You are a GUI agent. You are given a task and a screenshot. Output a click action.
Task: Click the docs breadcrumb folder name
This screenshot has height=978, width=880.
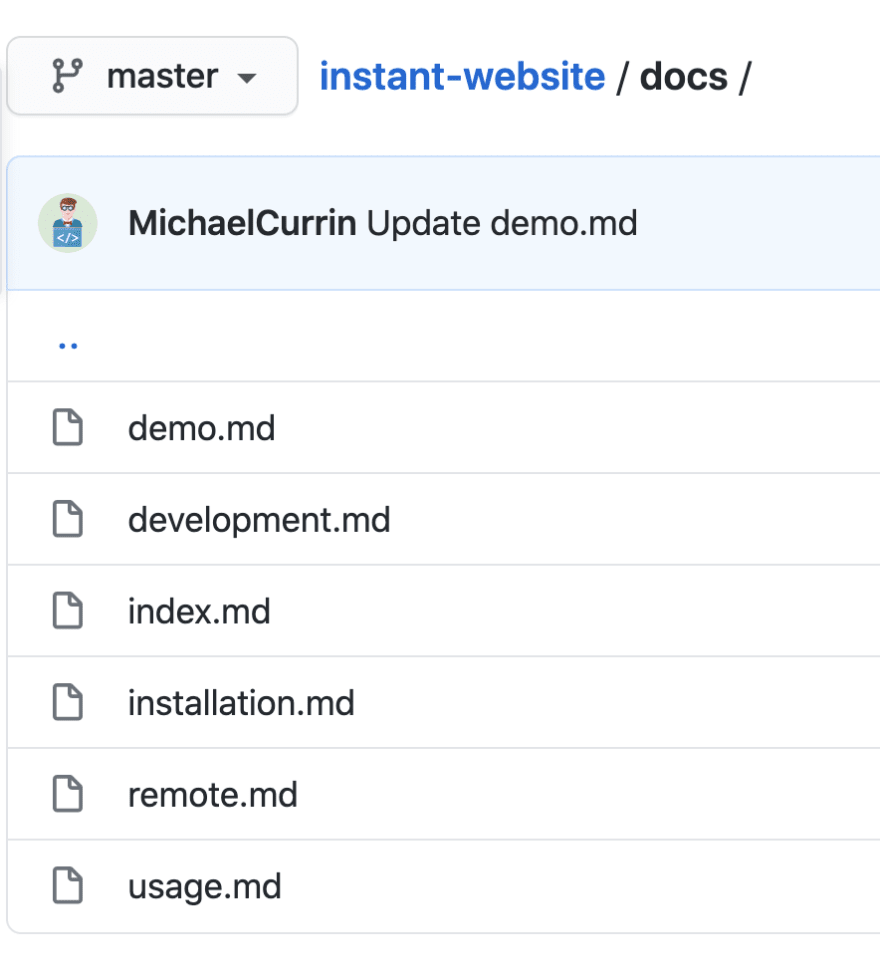pos(684,77)
